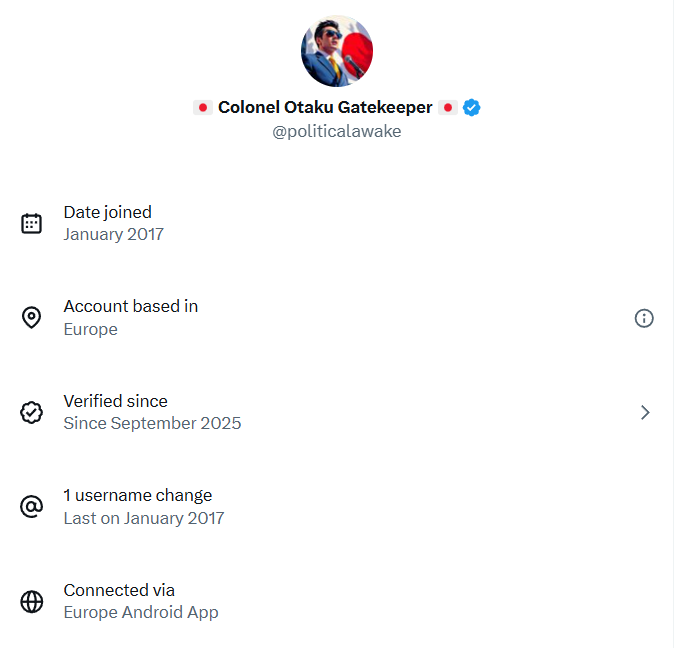Expand the Verified since chevron arrow
Image resolution: width=690 pixels, height=648 pixels.
pos(645,412)
